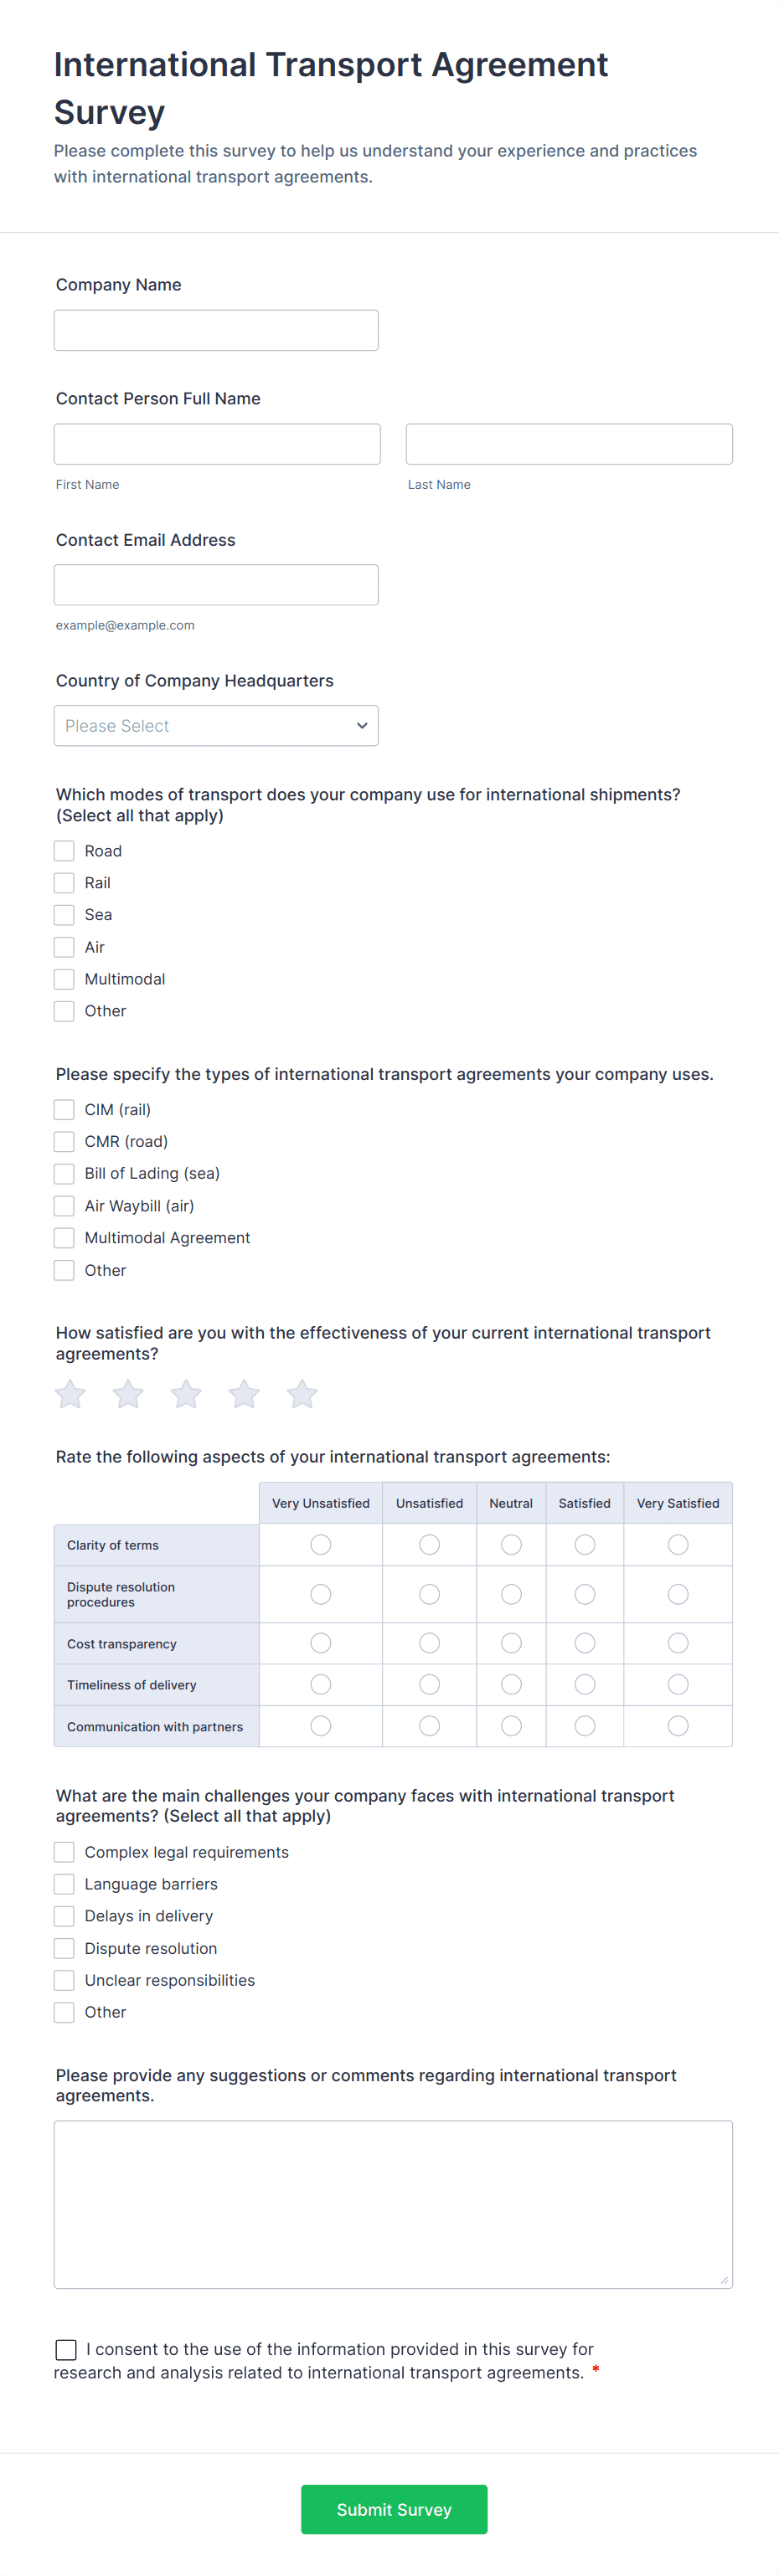Screen dimensions: 779x2576
Task: Give a five-star satisfaction rating
Action: [x=302, y=1393]
